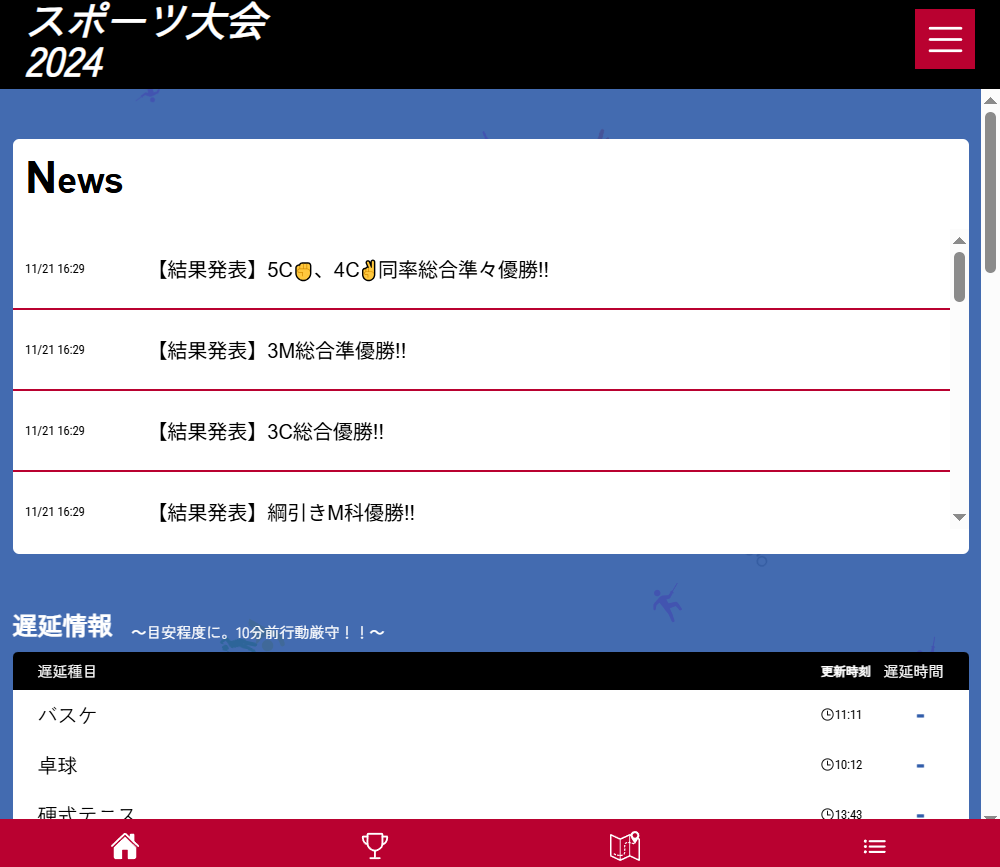The height and width of the screenshot is (867, 1000).
Task: Click the 遅延時間 column header
Action: point(913,672)
